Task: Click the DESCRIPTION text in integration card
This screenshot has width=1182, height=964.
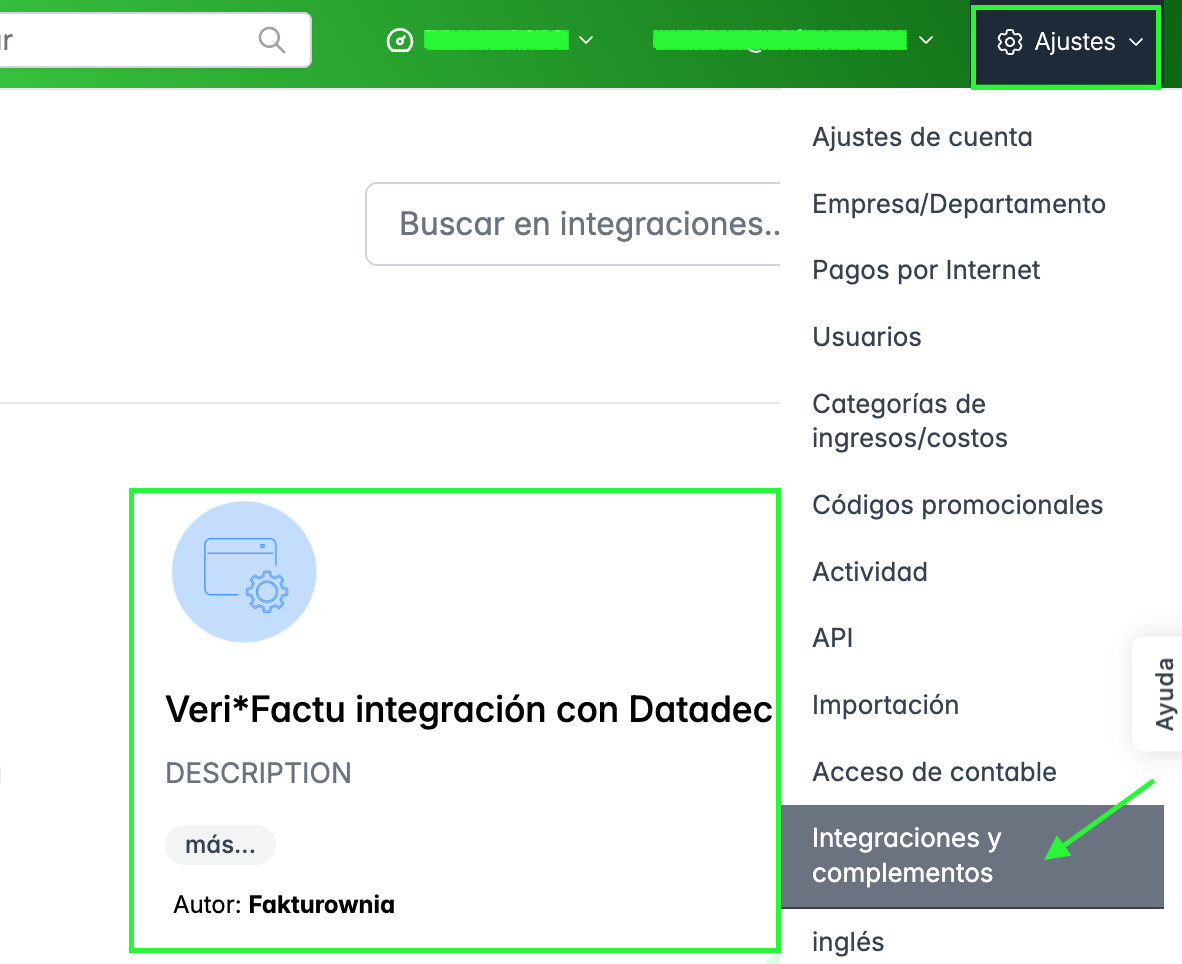Action: 259,773
